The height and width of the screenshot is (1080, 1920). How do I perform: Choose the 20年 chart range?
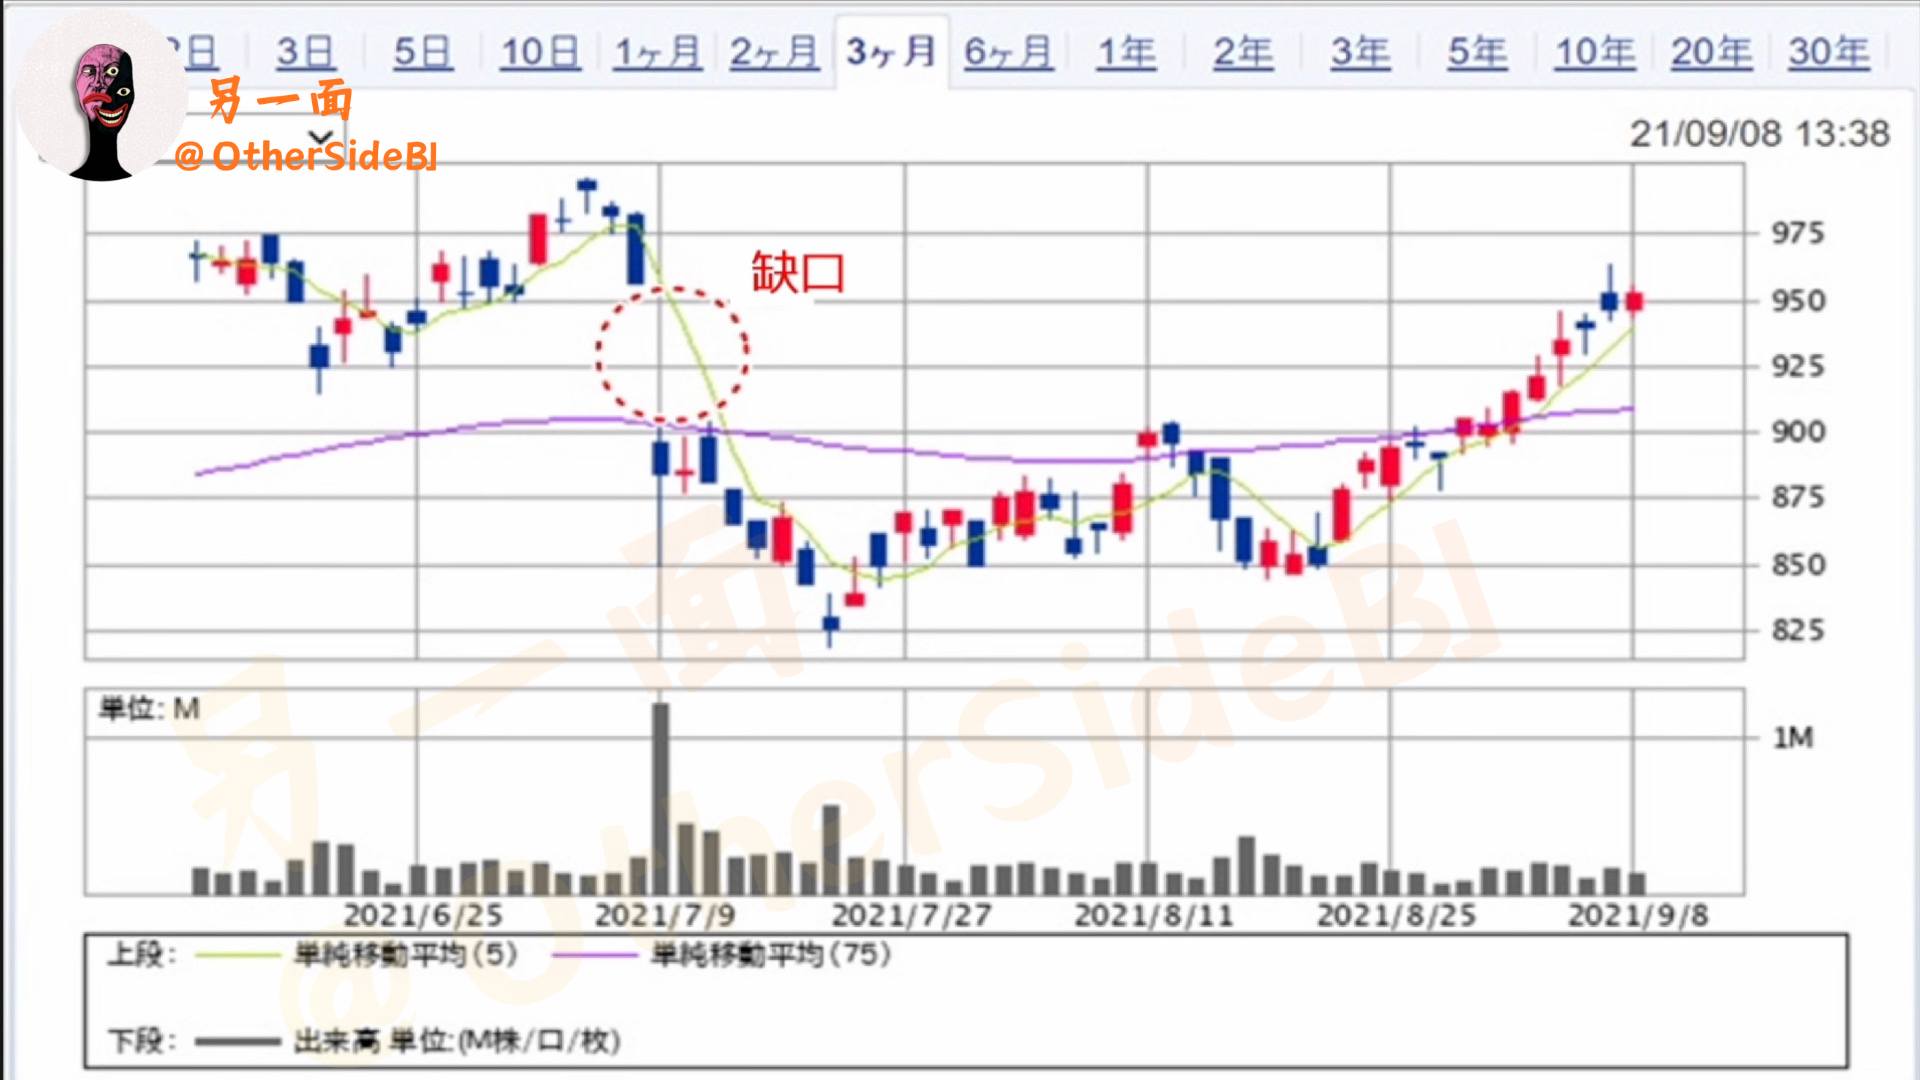point(1711,52)
